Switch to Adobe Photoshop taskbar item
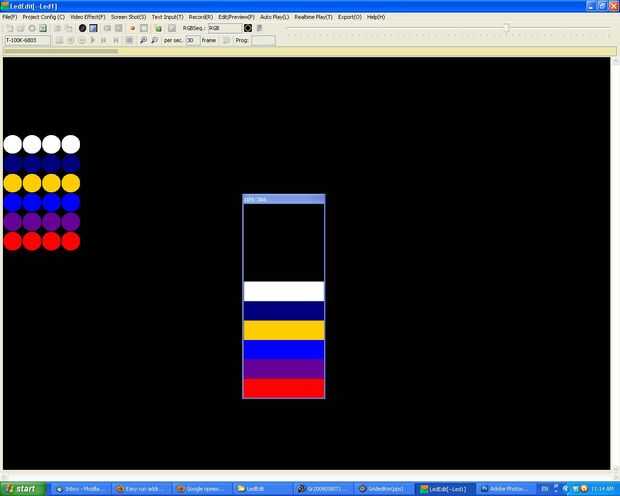Screen dimensions: 620x496 (x=507, y=489)
